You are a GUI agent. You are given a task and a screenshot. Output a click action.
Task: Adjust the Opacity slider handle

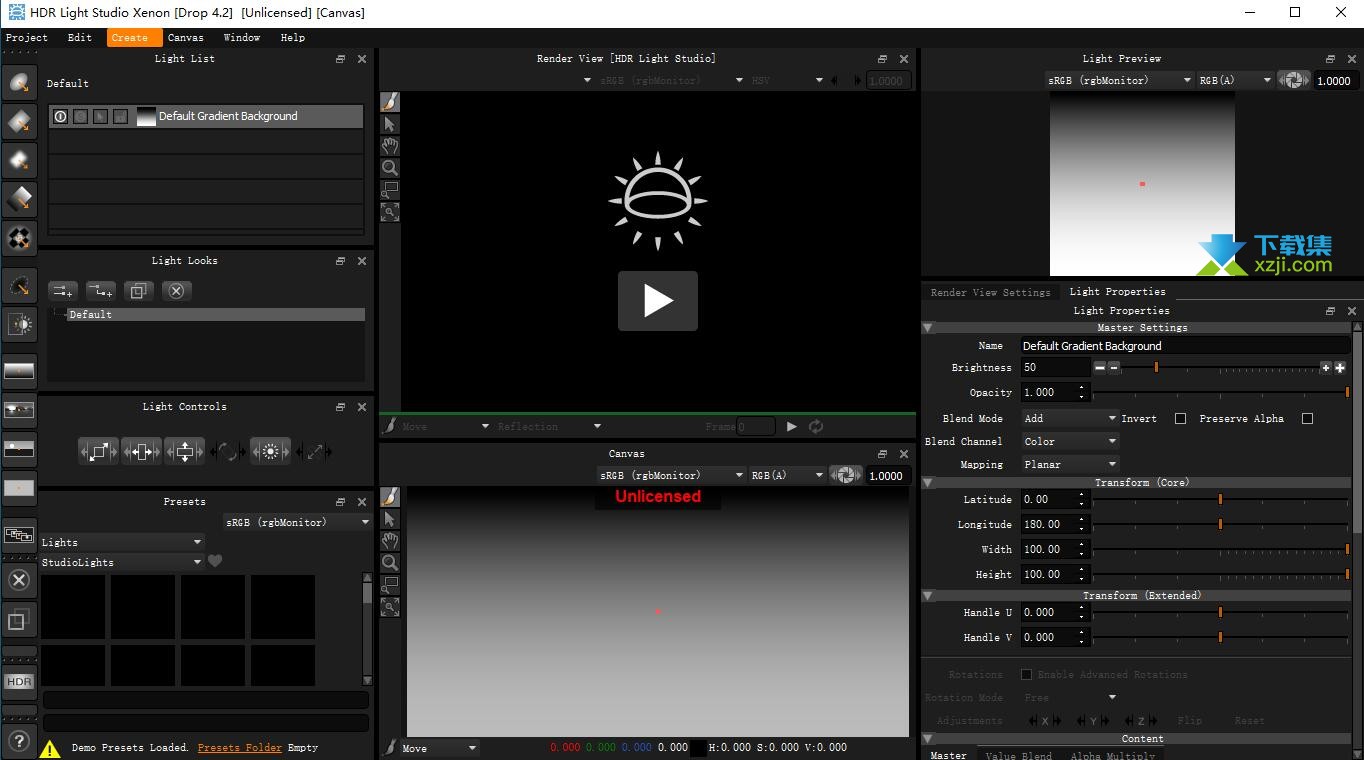[1347, 392]
